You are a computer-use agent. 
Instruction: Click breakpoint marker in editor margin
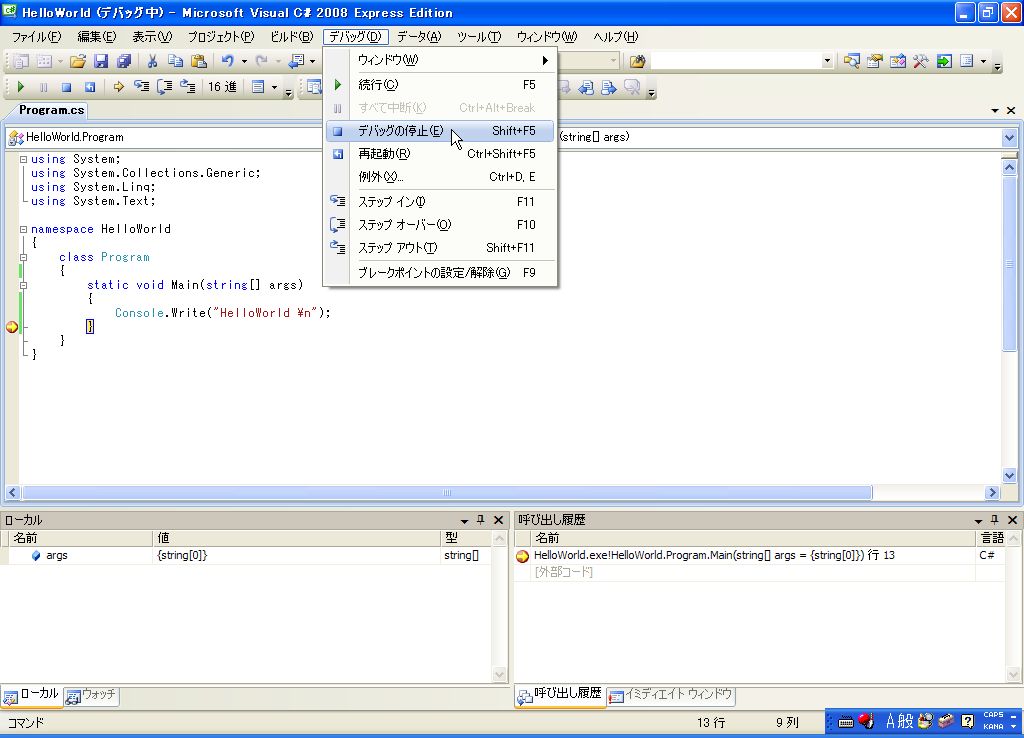[12, 327]
